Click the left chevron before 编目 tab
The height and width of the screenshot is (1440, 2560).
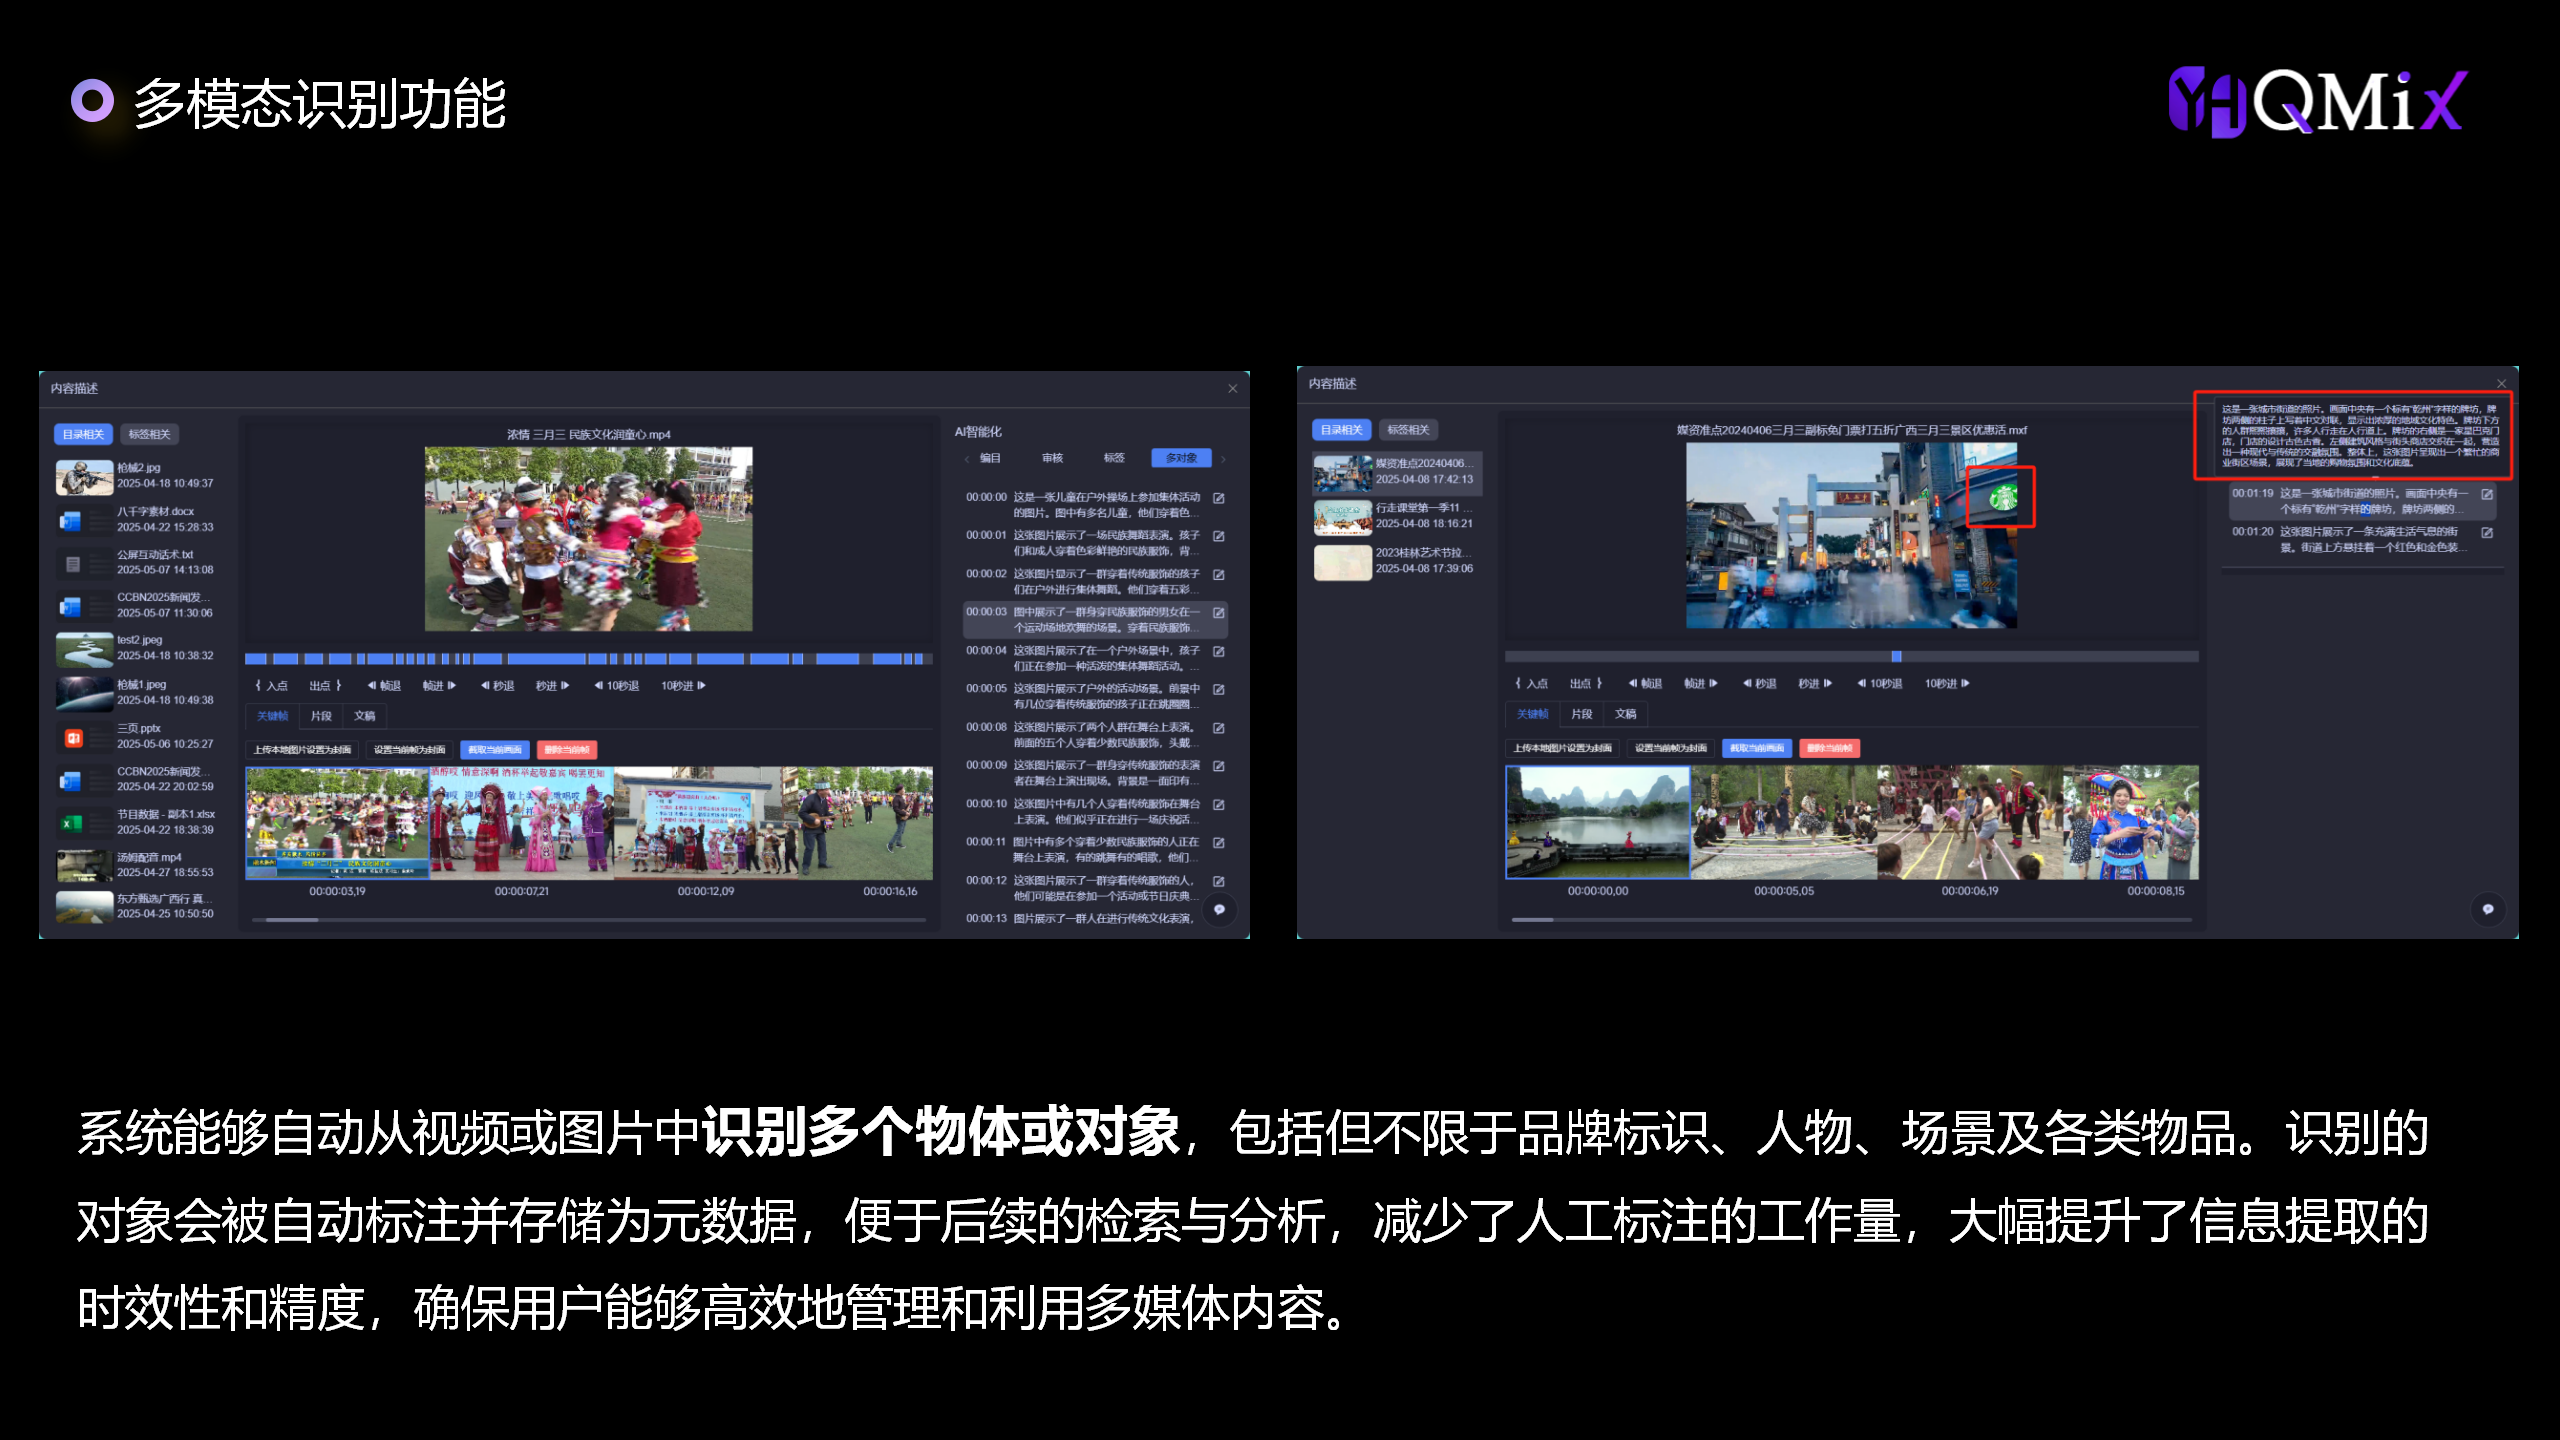tap(967, 459)
